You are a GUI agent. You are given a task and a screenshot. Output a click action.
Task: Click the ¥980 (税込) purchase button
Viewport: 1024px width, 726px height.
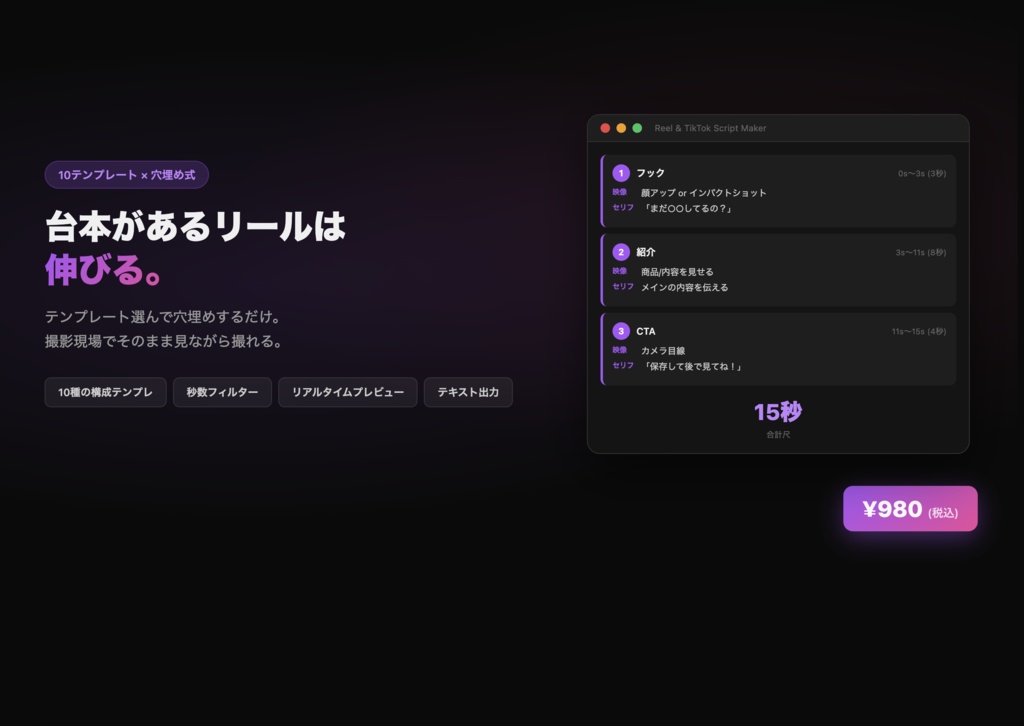click(x=910, y=508)
